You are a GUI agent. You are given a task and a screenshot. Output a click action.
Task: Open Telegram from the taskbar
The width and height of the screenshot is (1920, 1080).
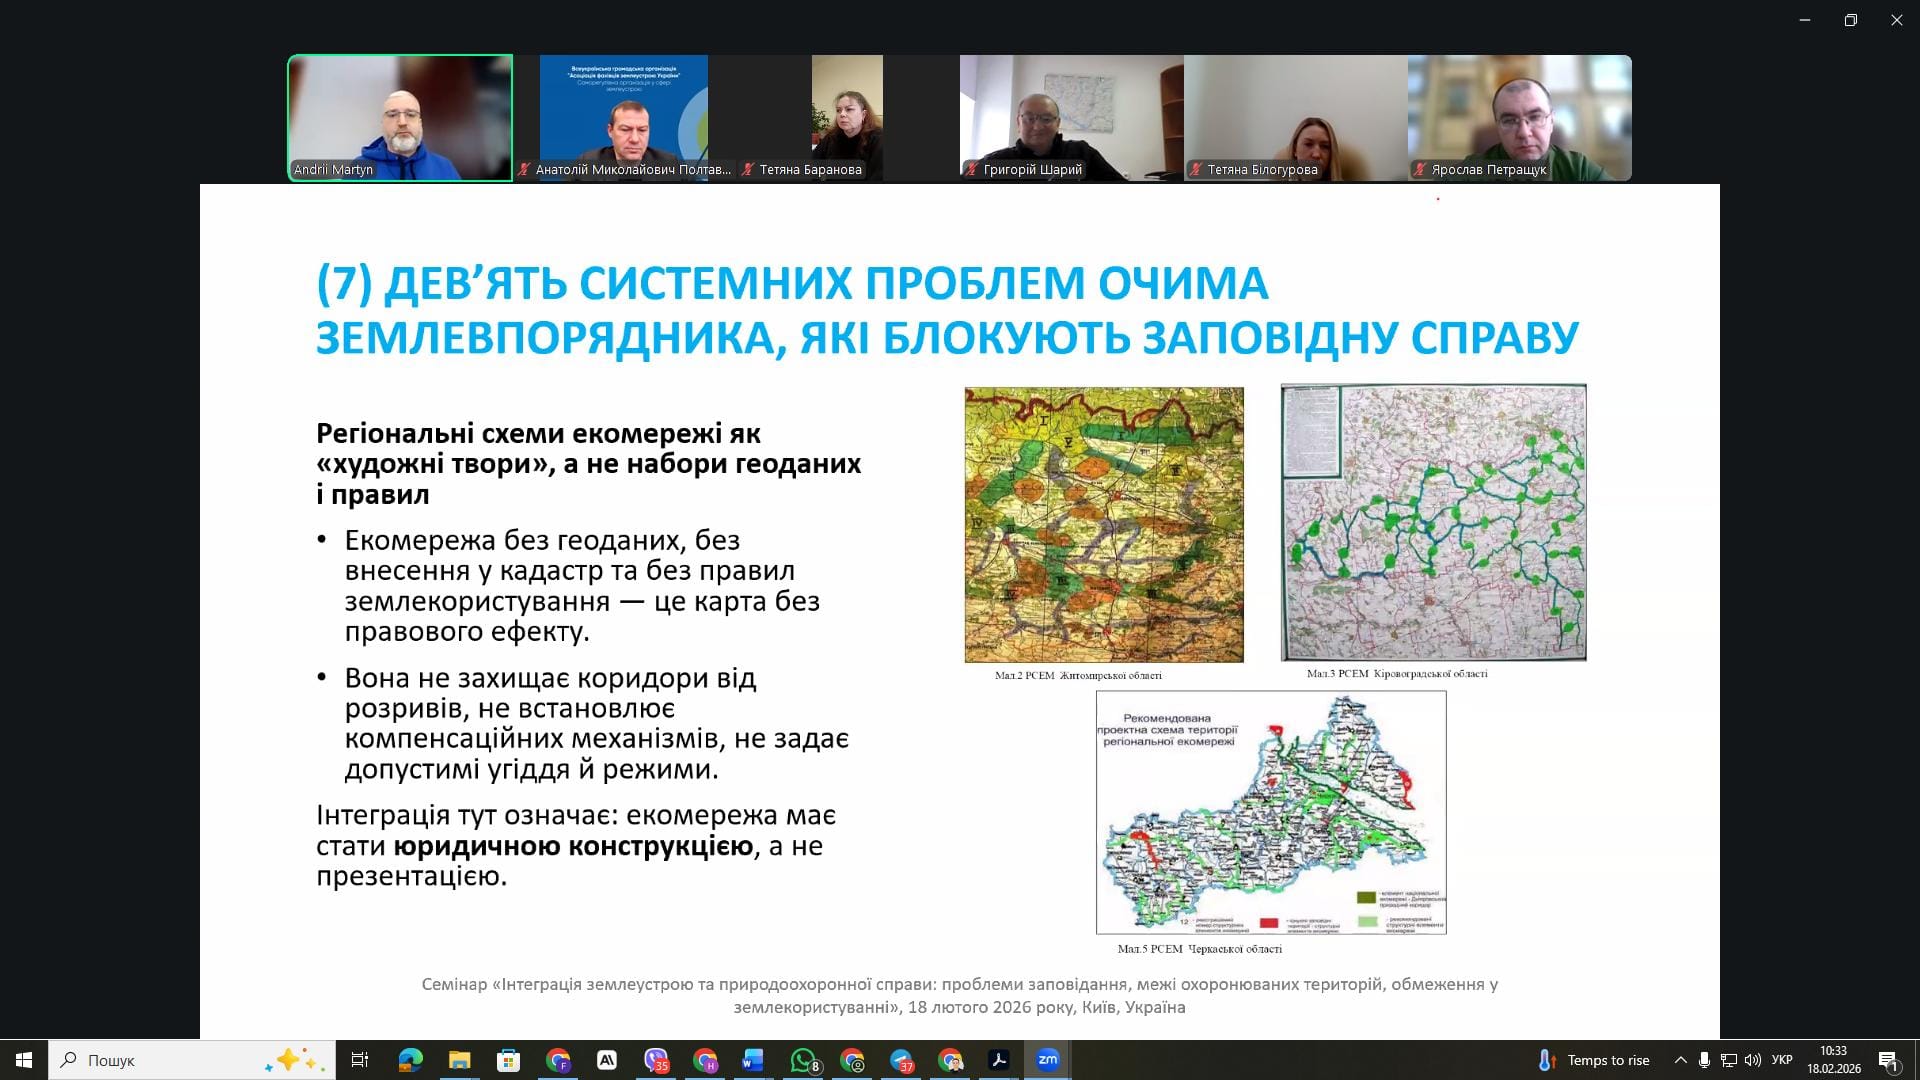901,1060
